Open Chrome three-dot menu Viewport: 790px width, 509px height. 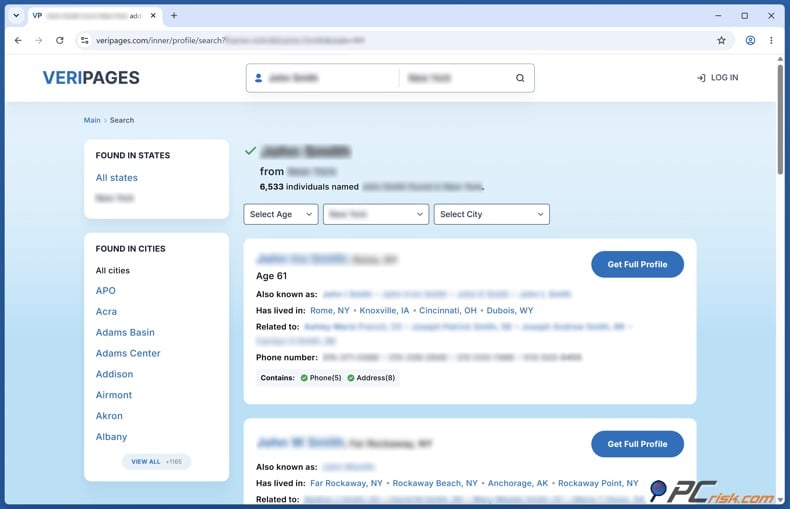pos(771,40)
